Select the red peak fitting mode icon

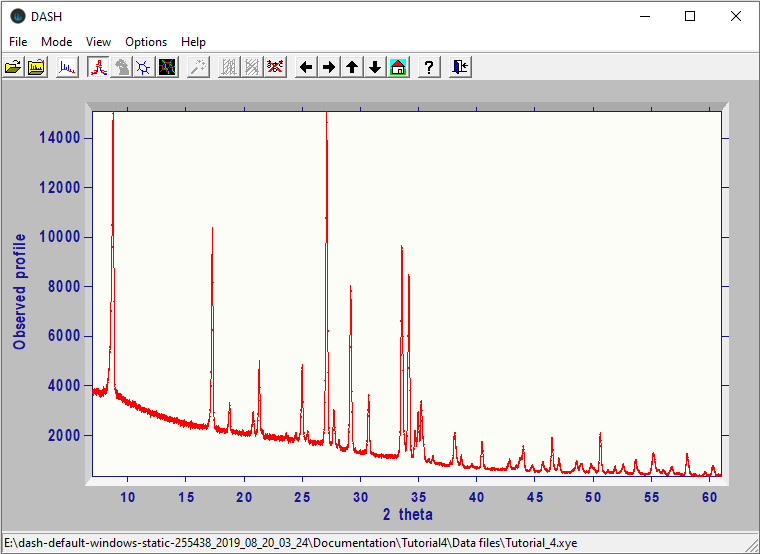click(98, 67)
